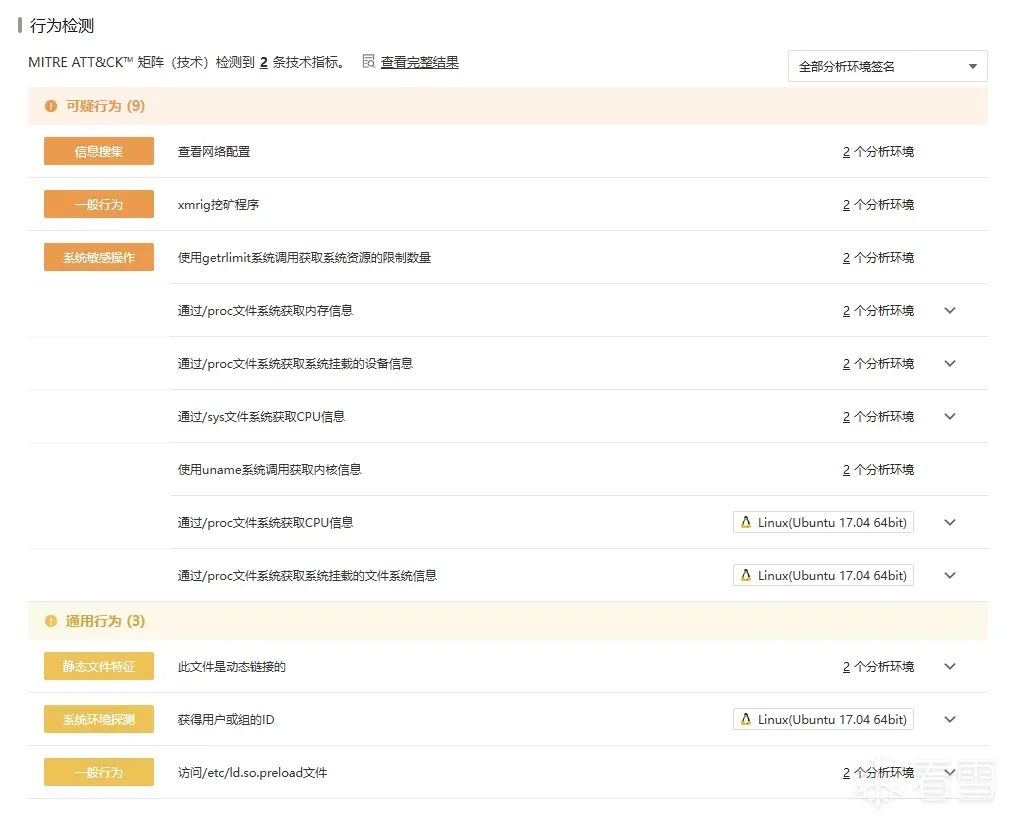Viewport: 1017px width, 831px height.
Task: Expand the 此文件是动态链接的 row
Action: pos(950,667)
